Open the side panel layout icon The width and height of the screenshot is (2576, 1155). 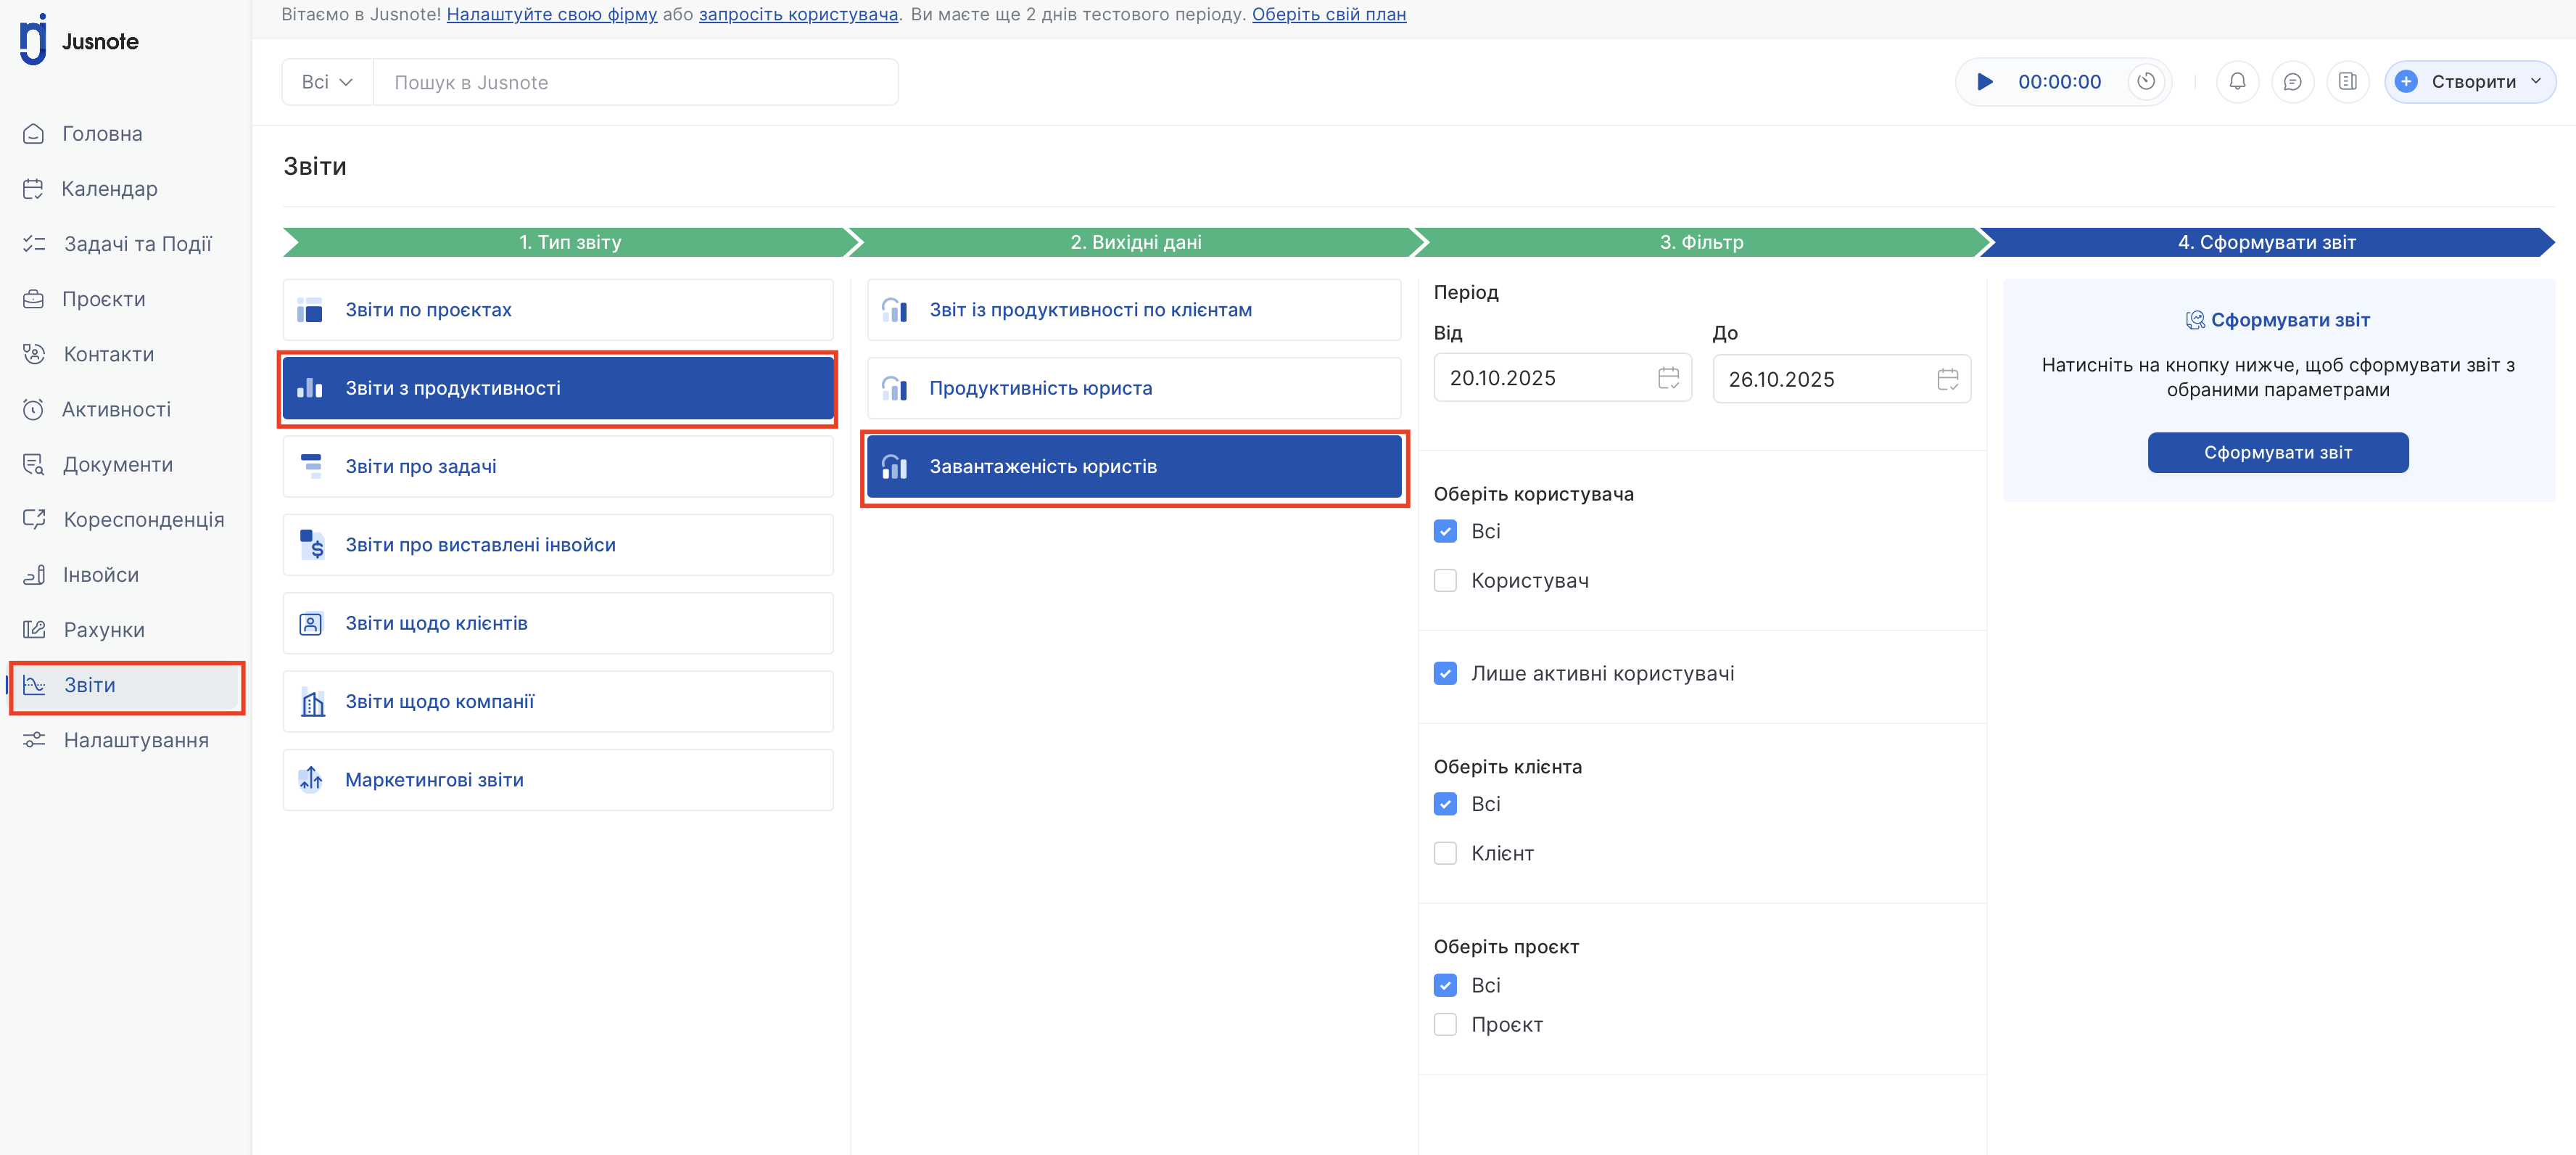tap(2348, 82)
